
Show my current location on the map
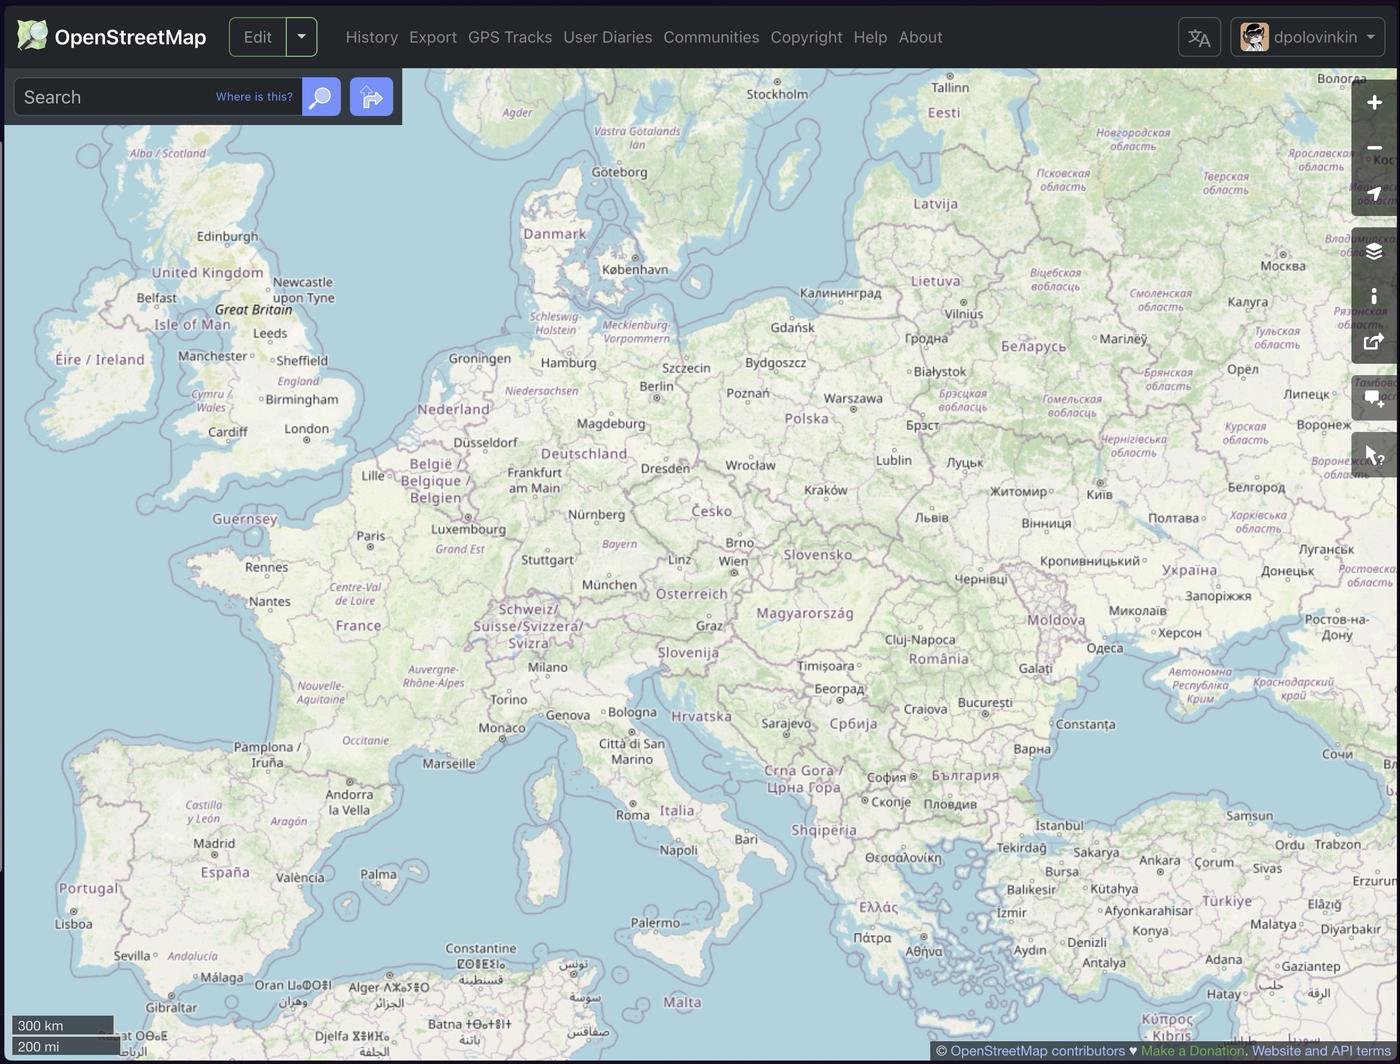coord(1374,193)
